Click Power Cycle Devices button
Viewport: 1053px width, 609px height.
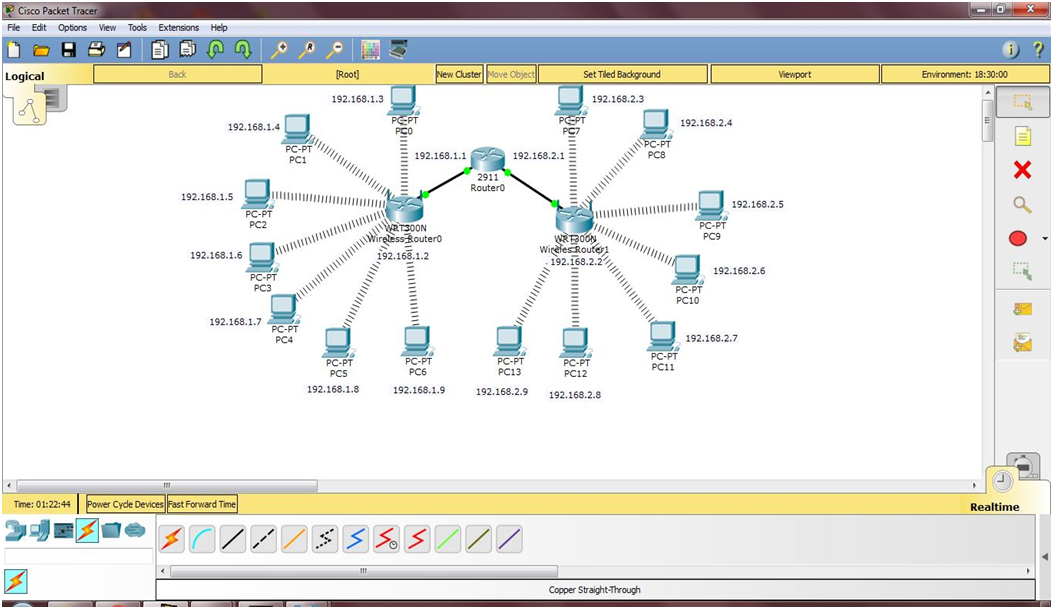tap(125, 504)
